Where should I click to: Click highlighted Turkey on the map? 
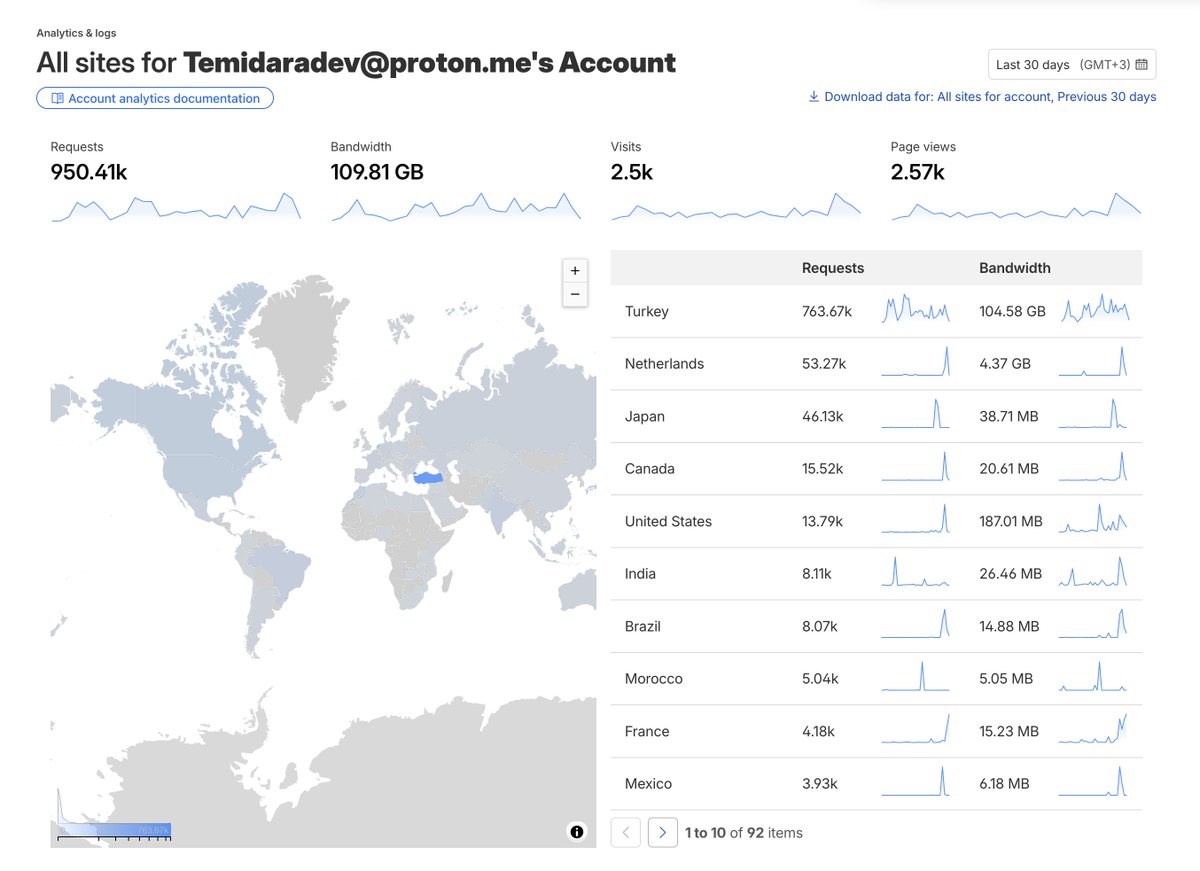pyautogui.click(x=428, y=477)
